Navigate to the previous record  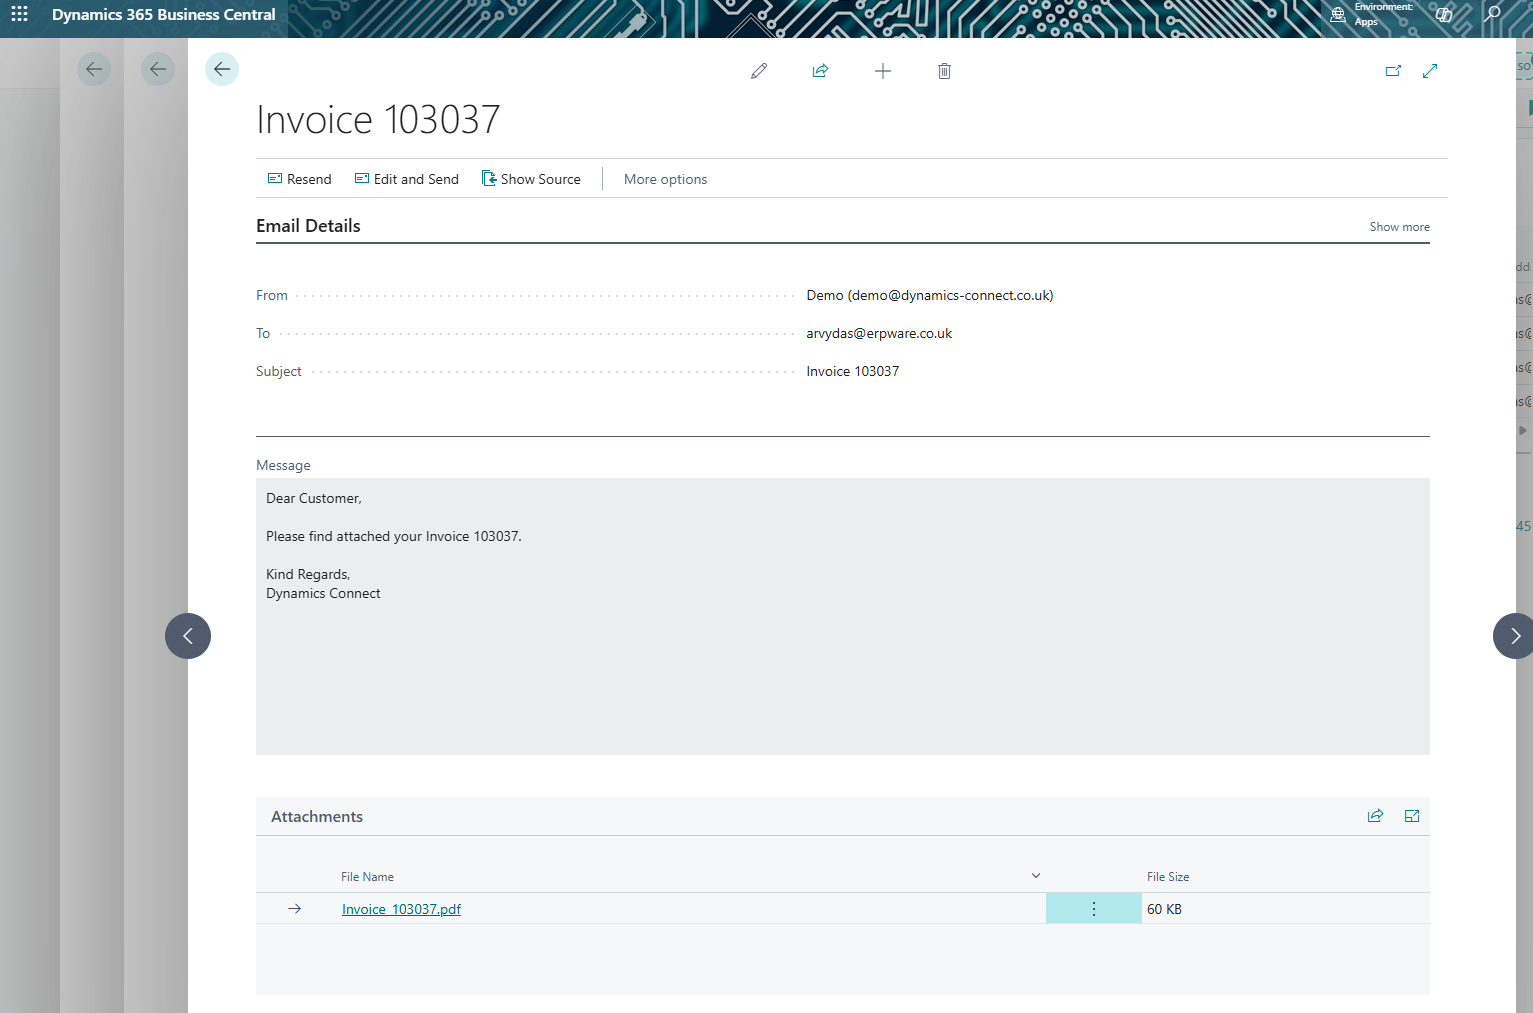pyautogui.click(x=188, y=636)
